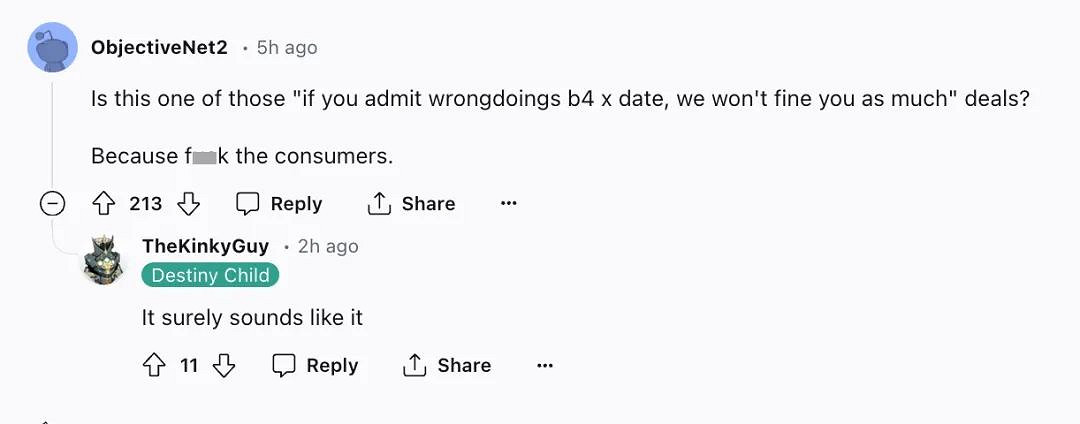Upvote TheKinkyGuy's reply
This screenshot has width=1080, height=424.
(154, 366)
